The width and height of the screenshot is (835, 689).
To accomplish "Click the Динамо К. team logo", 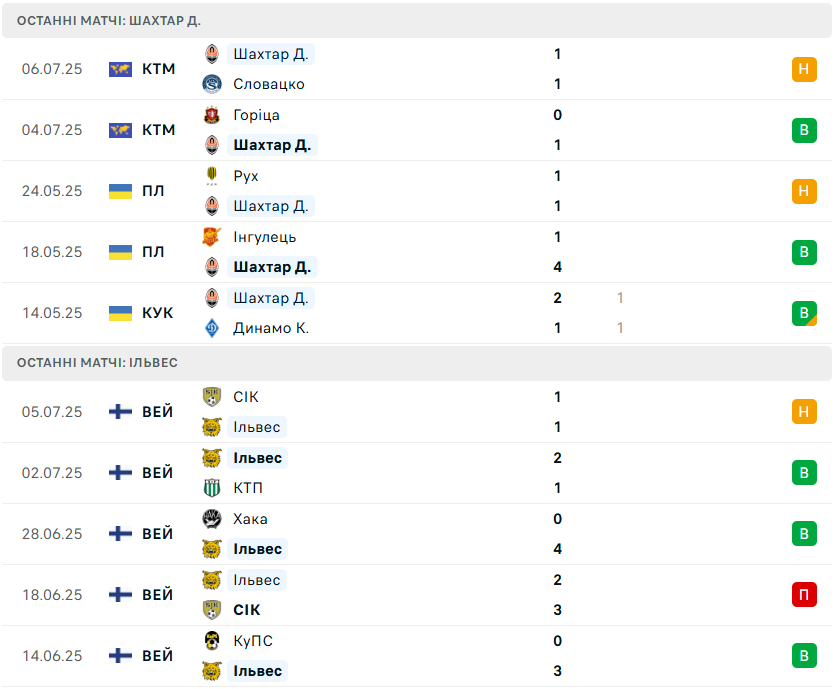I will [212, 328].
